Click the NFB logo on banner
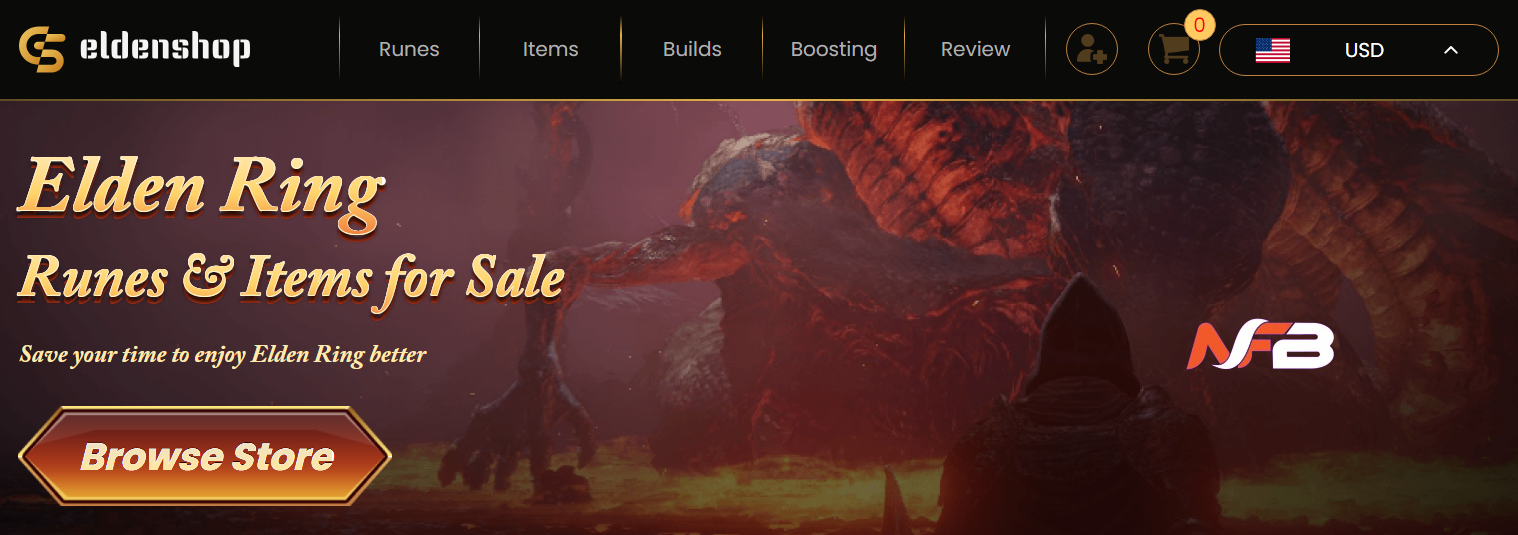This screenshot has height=535, width=1518. [x=1260, y=346]
